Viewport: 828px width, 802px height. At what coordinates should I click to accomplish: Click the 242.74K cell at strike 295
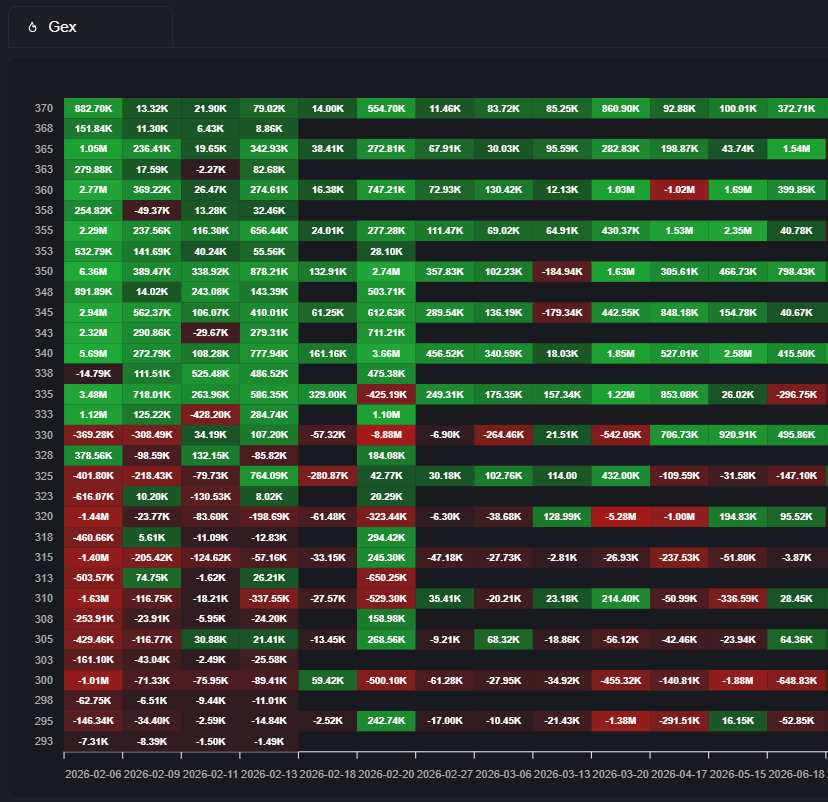pyautogui.click(x=386, y=721)
